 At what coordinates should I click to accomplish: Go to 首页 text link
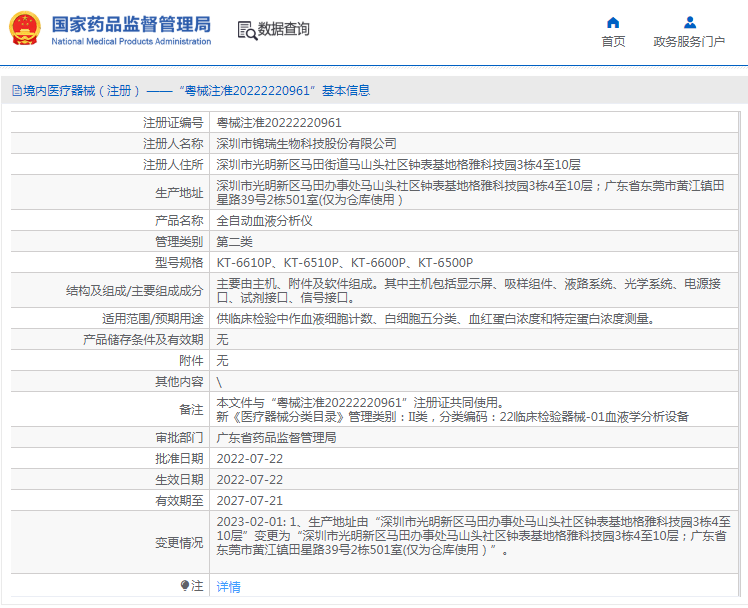(613, 41)
